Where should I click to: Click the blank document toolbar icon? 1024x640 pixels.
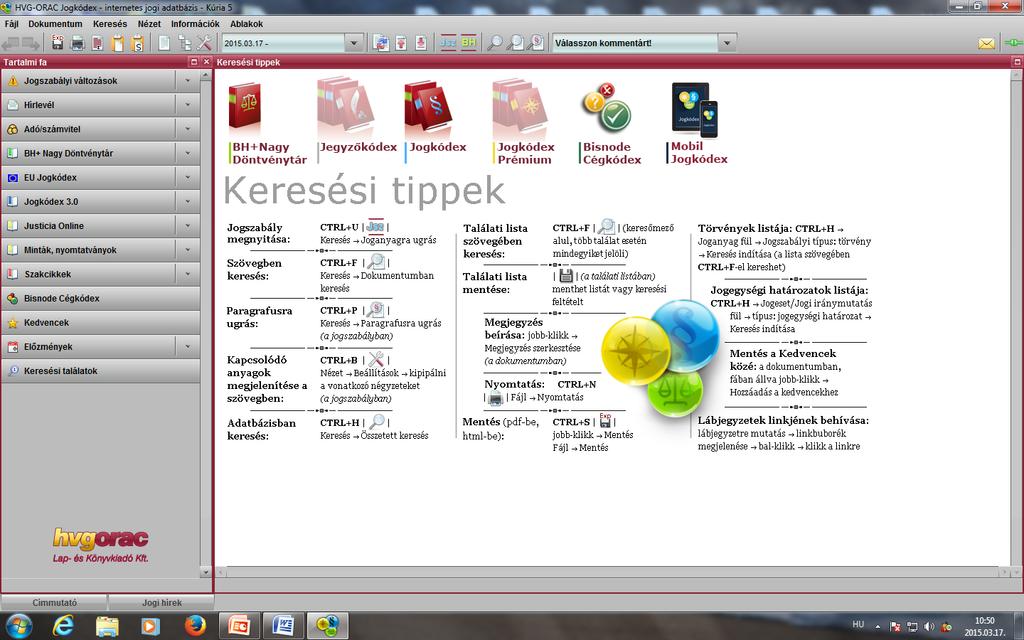[164, 43]
